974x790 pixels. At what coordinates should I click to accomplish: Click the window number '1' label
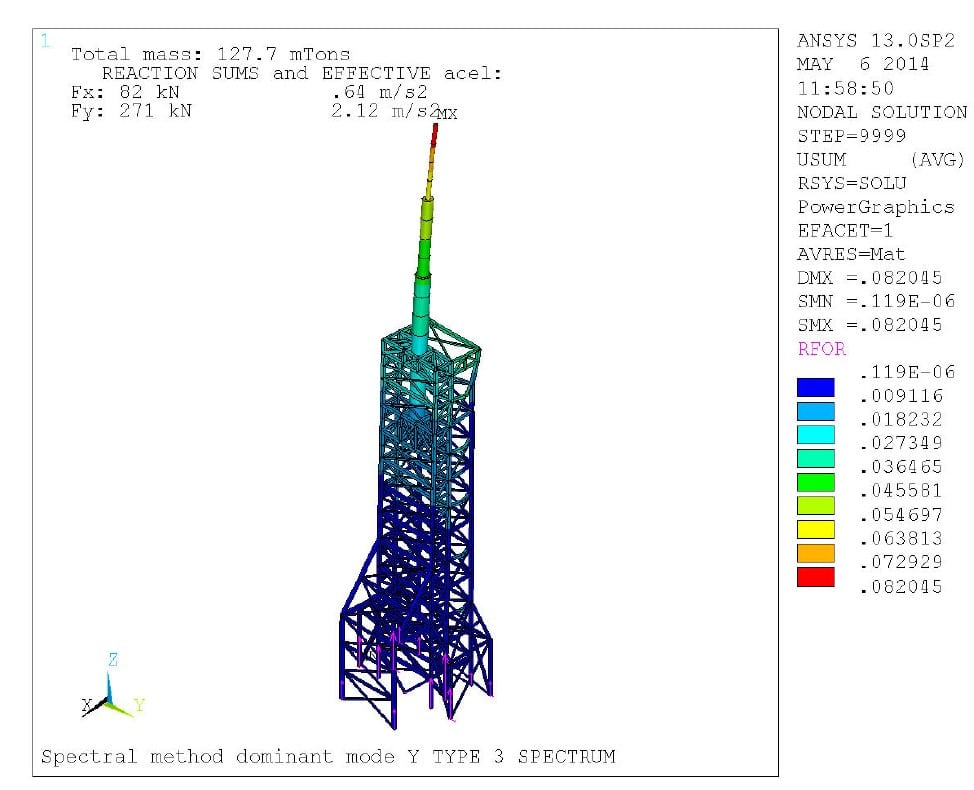point(45,42)
